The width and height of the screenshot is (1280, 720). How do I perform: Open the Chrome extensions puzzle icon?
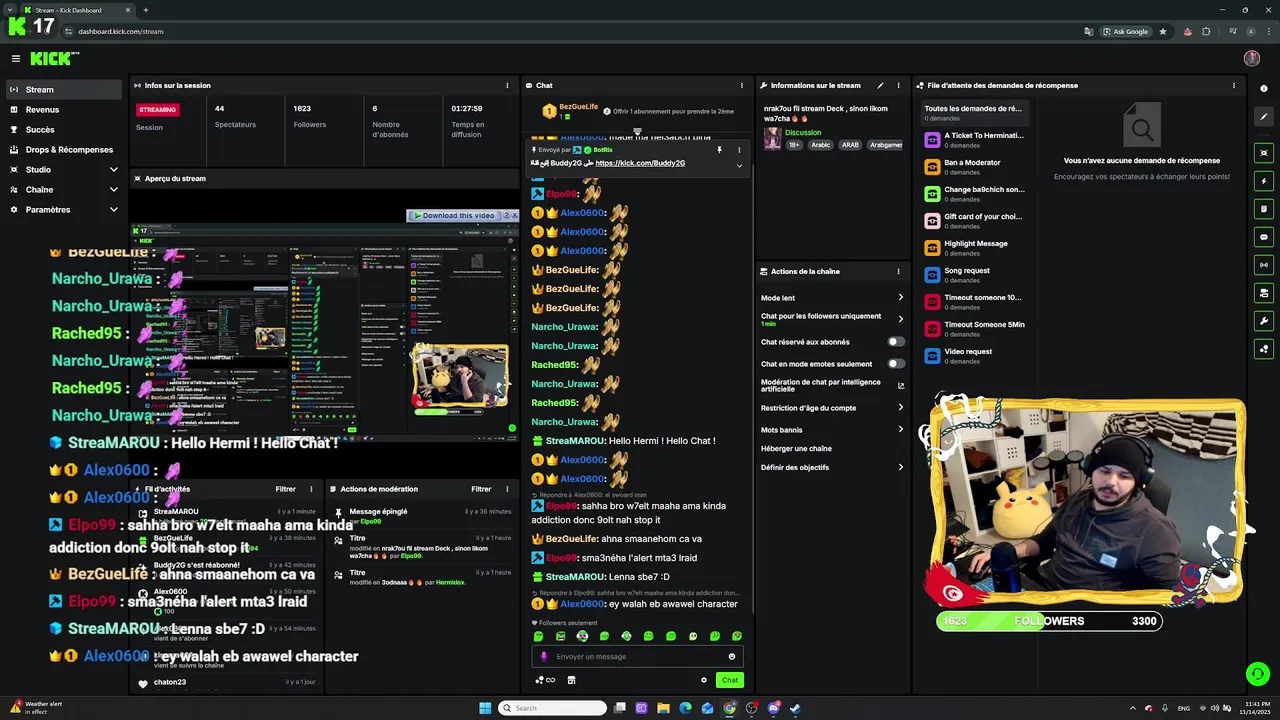[x=1205, y=31]
